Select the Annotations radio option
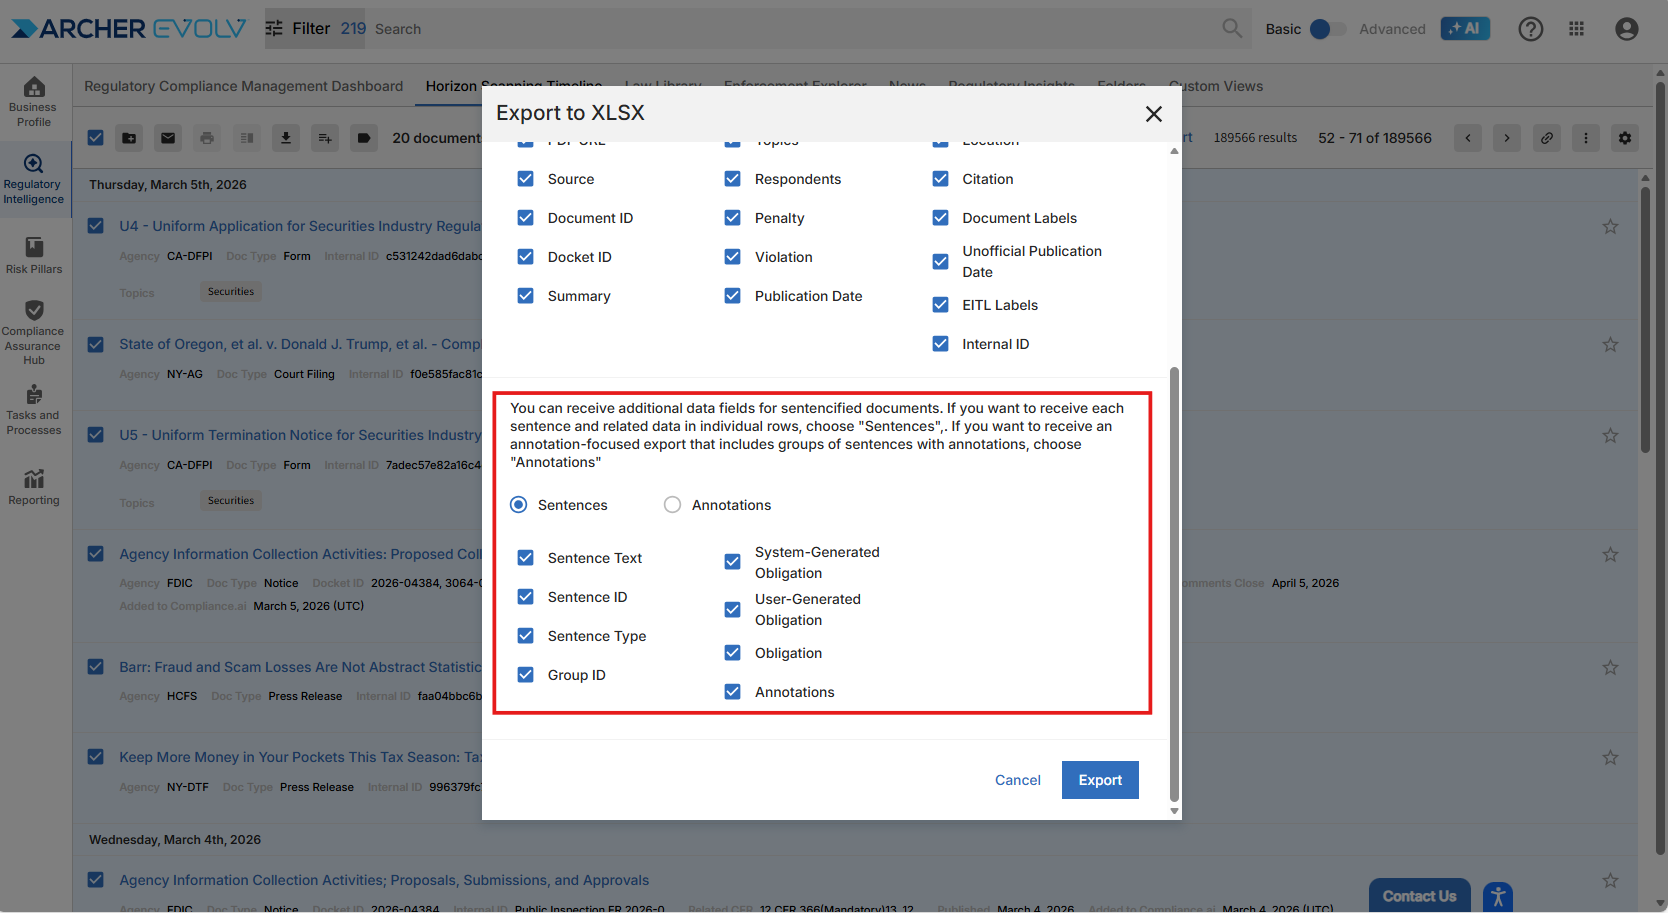1668x913 pixels. coord(673,505)
